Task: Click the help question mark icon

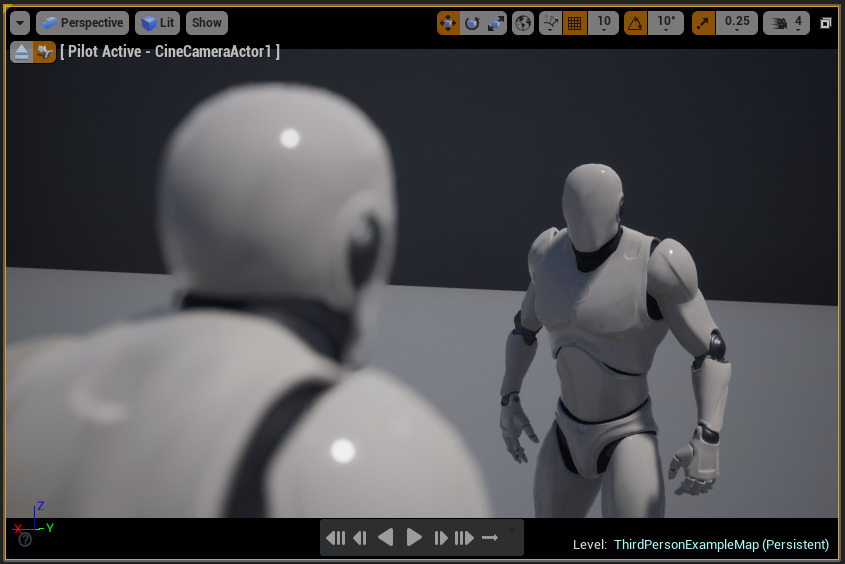Action: (x=25, y=540)
